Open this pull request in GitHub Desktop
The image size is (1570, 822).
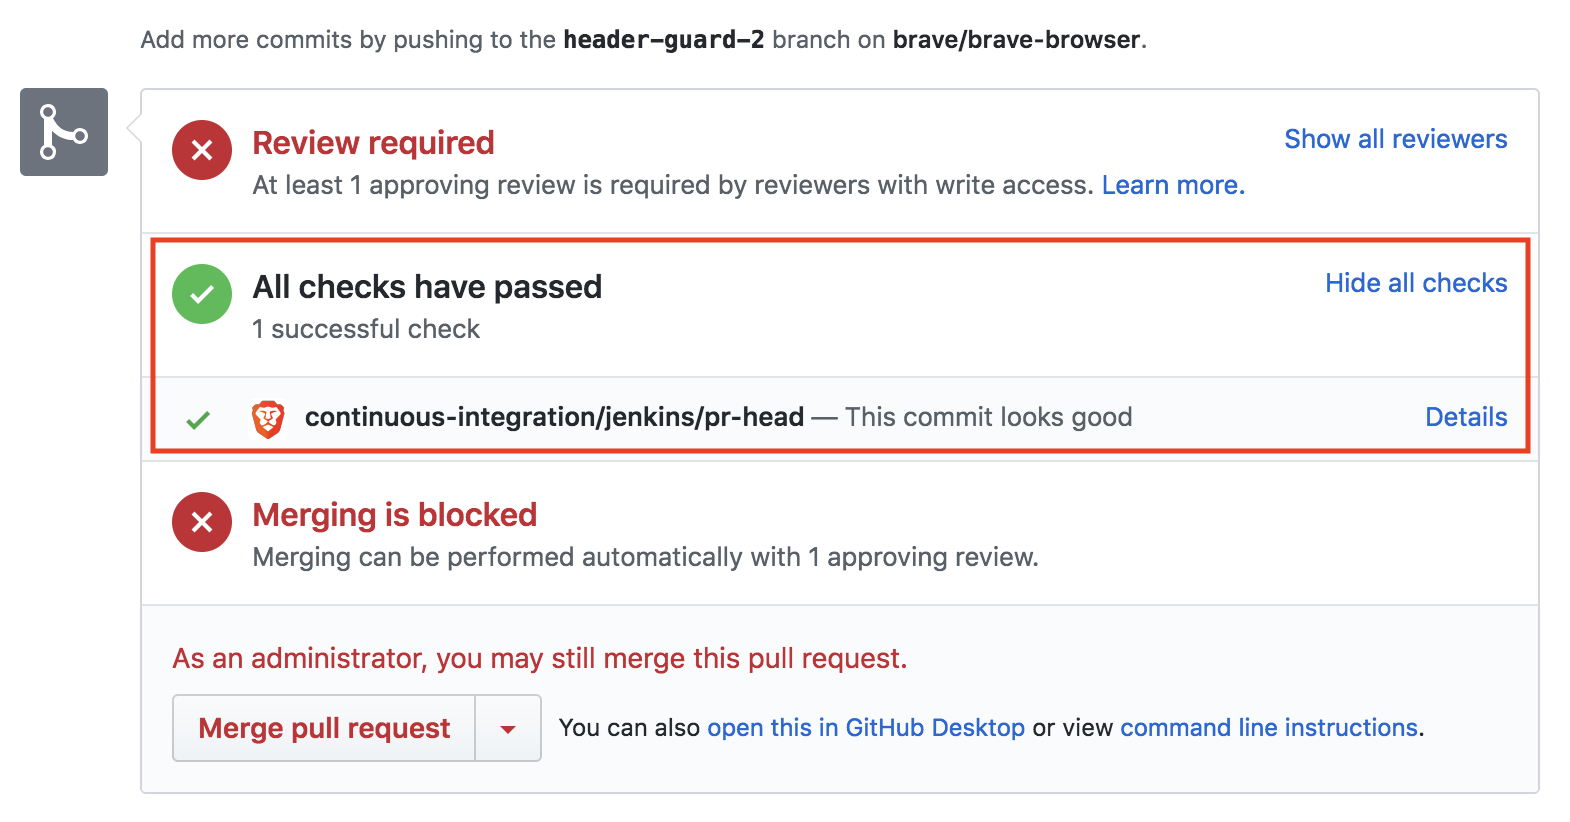pos(866,727)
